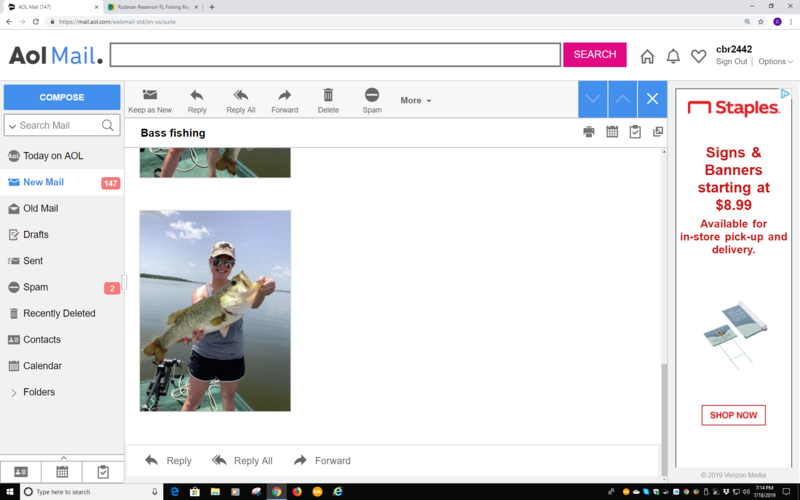Bookmark this page with the star icon
800x500 pixels.
[761, 22]
